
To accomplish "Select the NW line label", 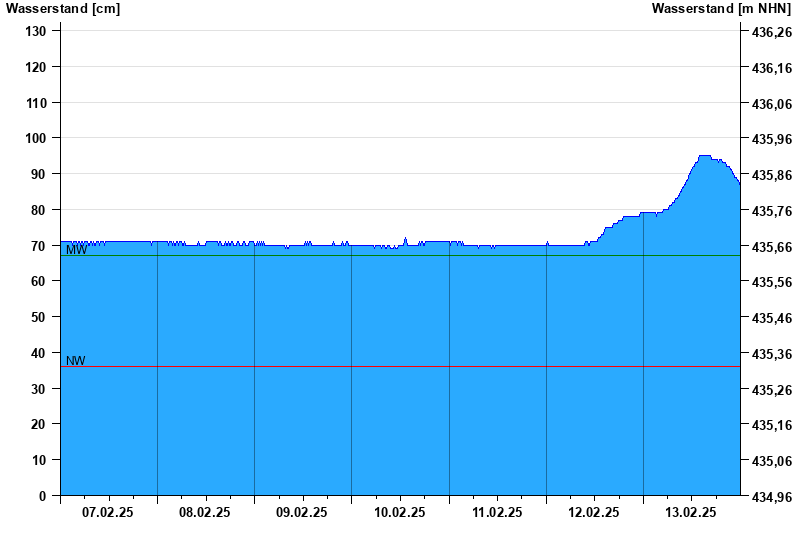I will [x=75, y=361].
